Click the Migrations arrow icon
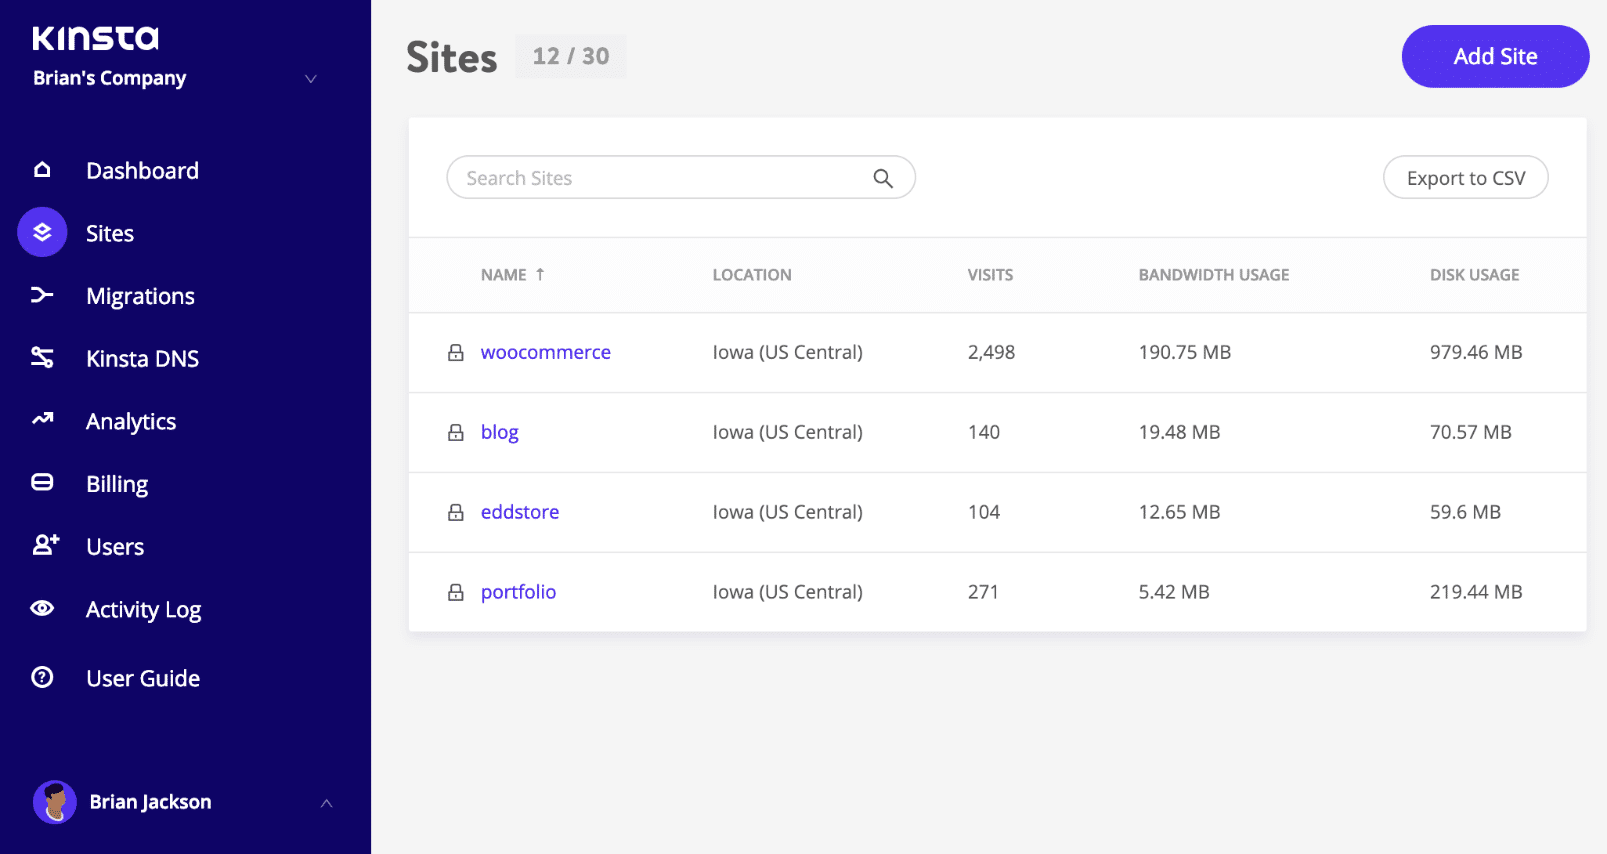The height and width of the screenshot is (854, 1607). (42, 295)
